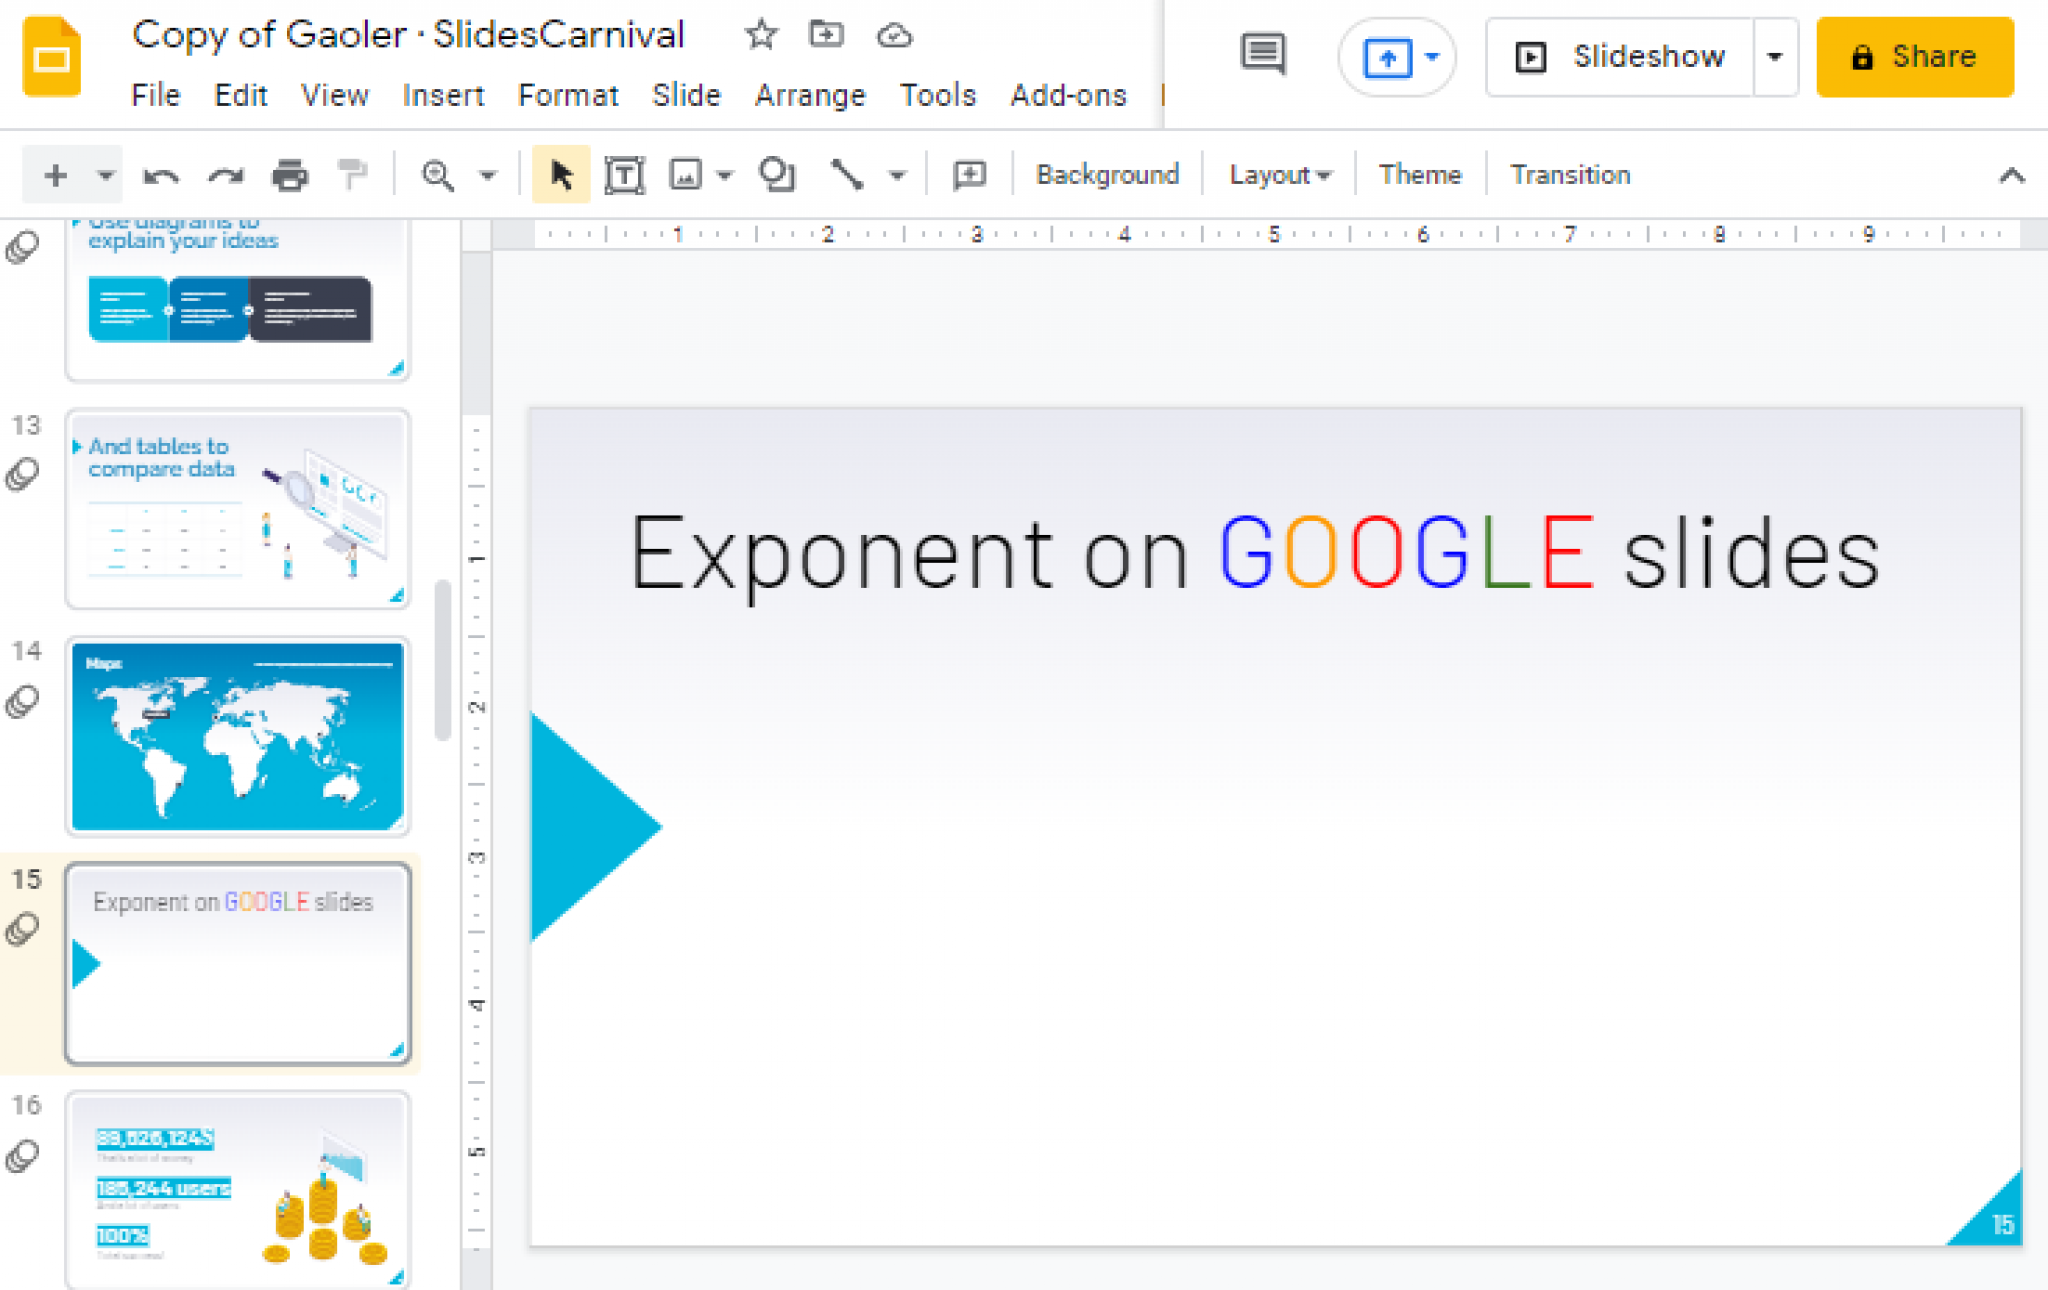Select the Shape tool
The width and height of the screenshot is (2048, 1290).
coord(777,175)
